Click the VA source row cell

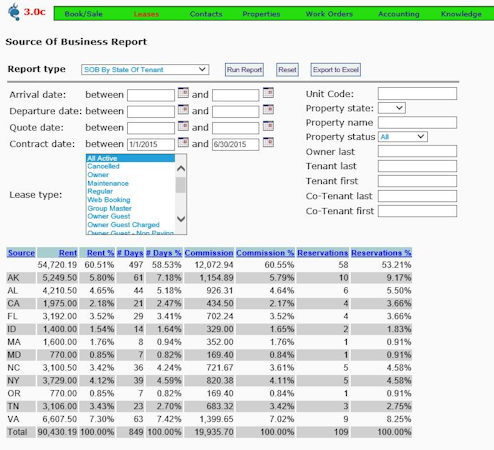click(x=21, y=419)
